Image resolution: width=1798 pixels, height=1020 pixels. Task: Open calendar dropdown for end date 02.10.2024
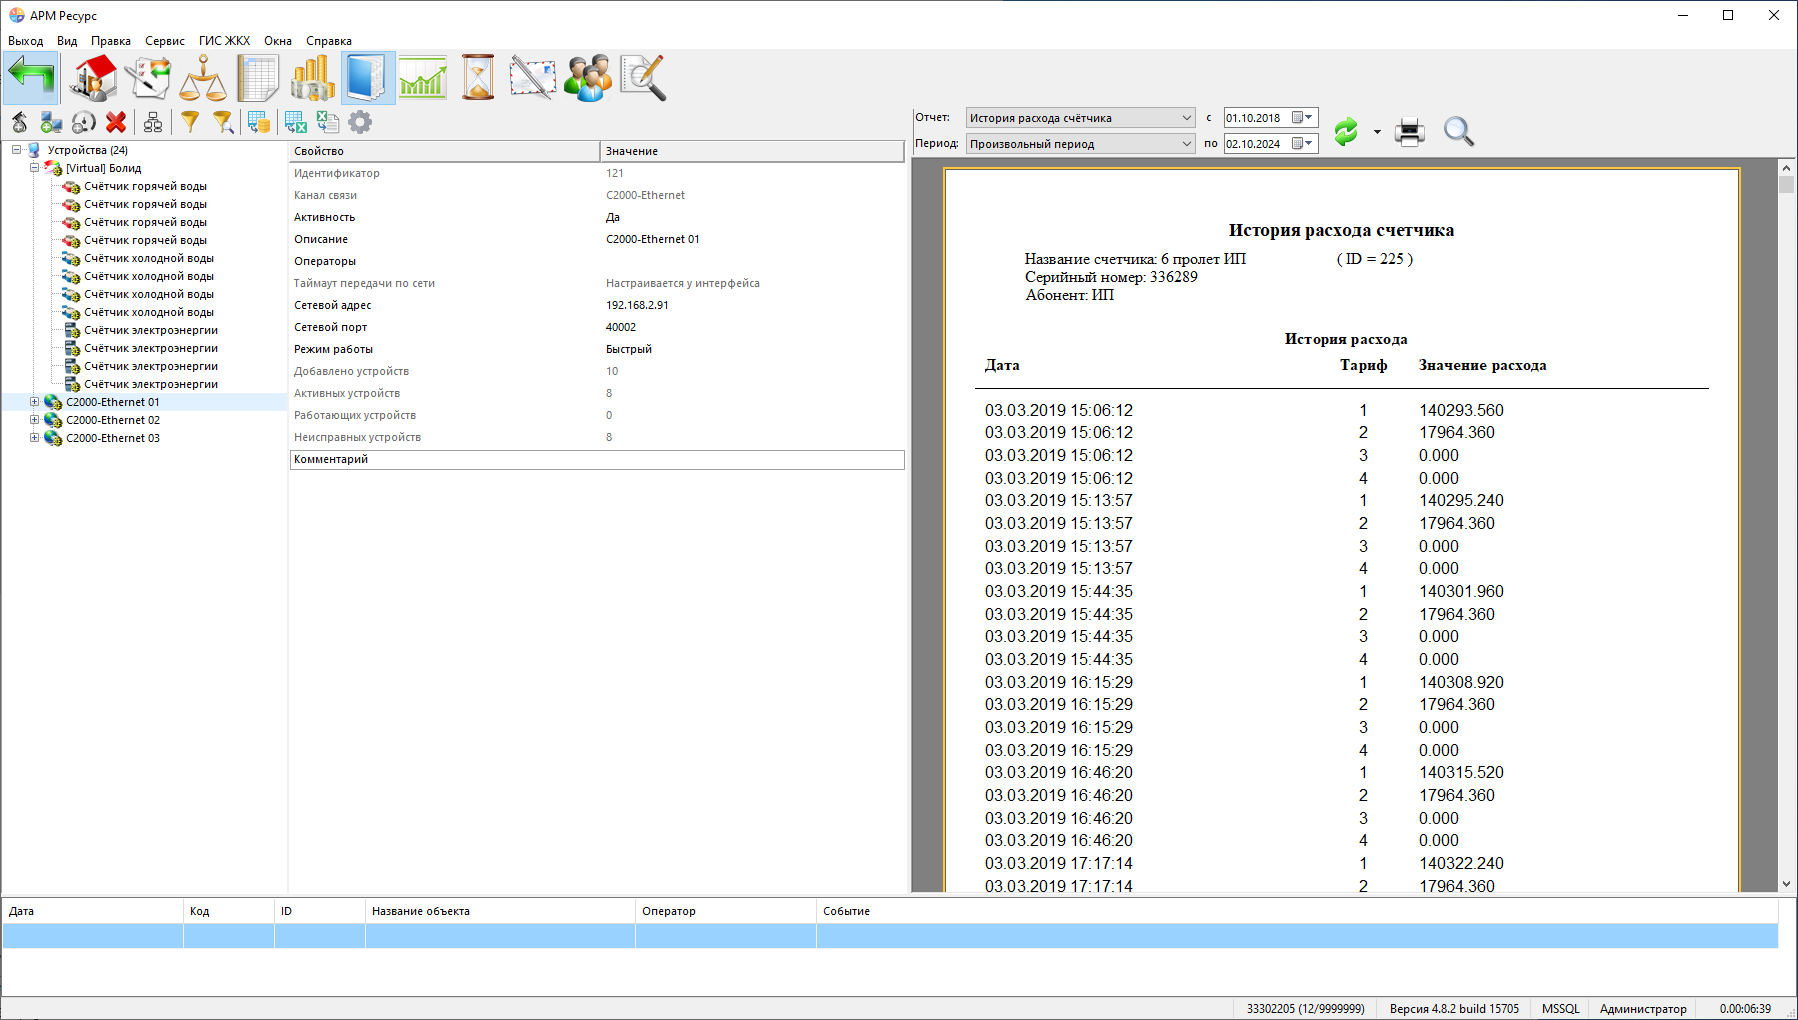[x=1302, y=144]
